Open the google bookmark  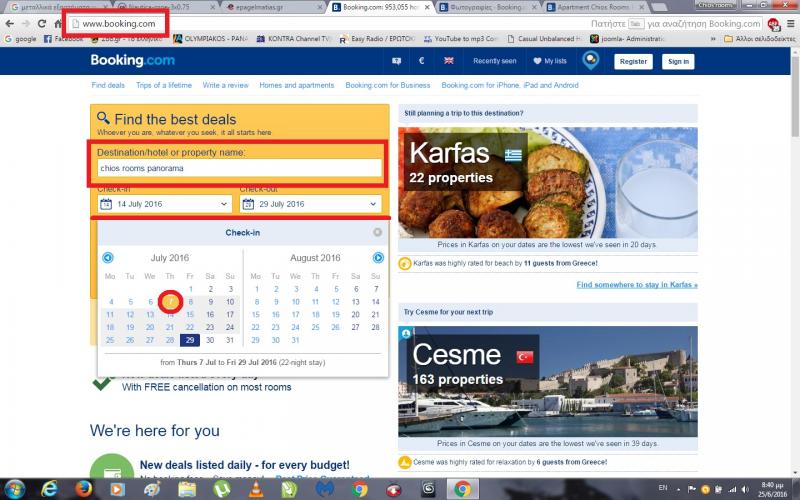[20, 39]
